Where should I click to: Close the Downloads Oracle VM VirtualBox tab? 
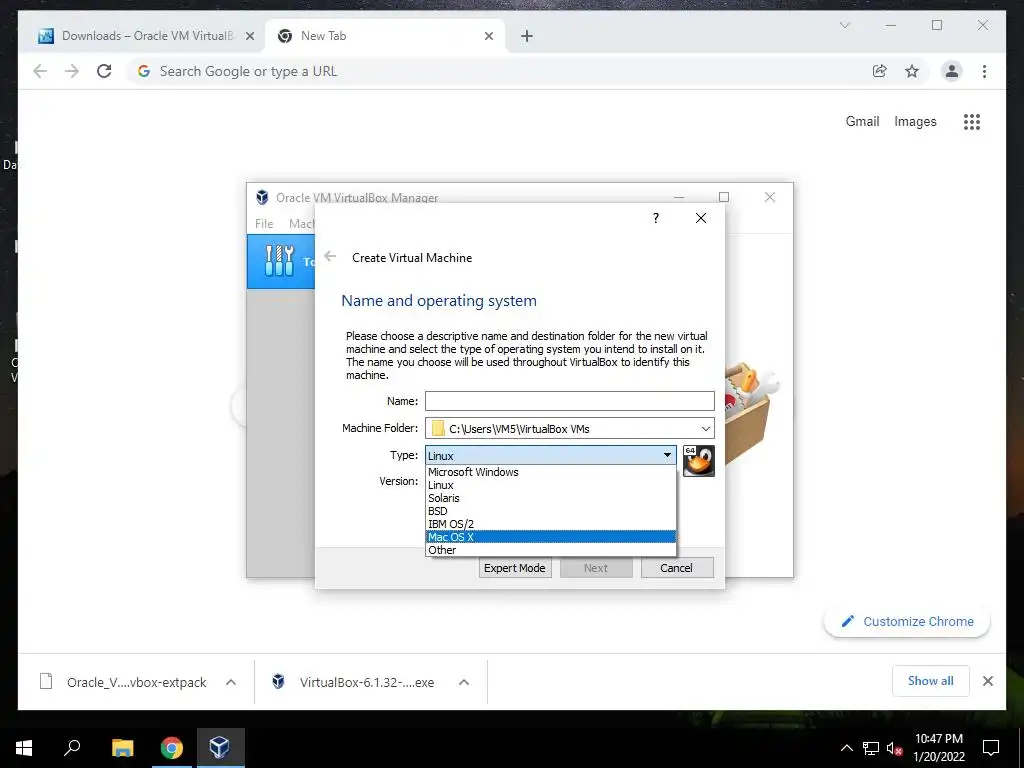(249, 36)
